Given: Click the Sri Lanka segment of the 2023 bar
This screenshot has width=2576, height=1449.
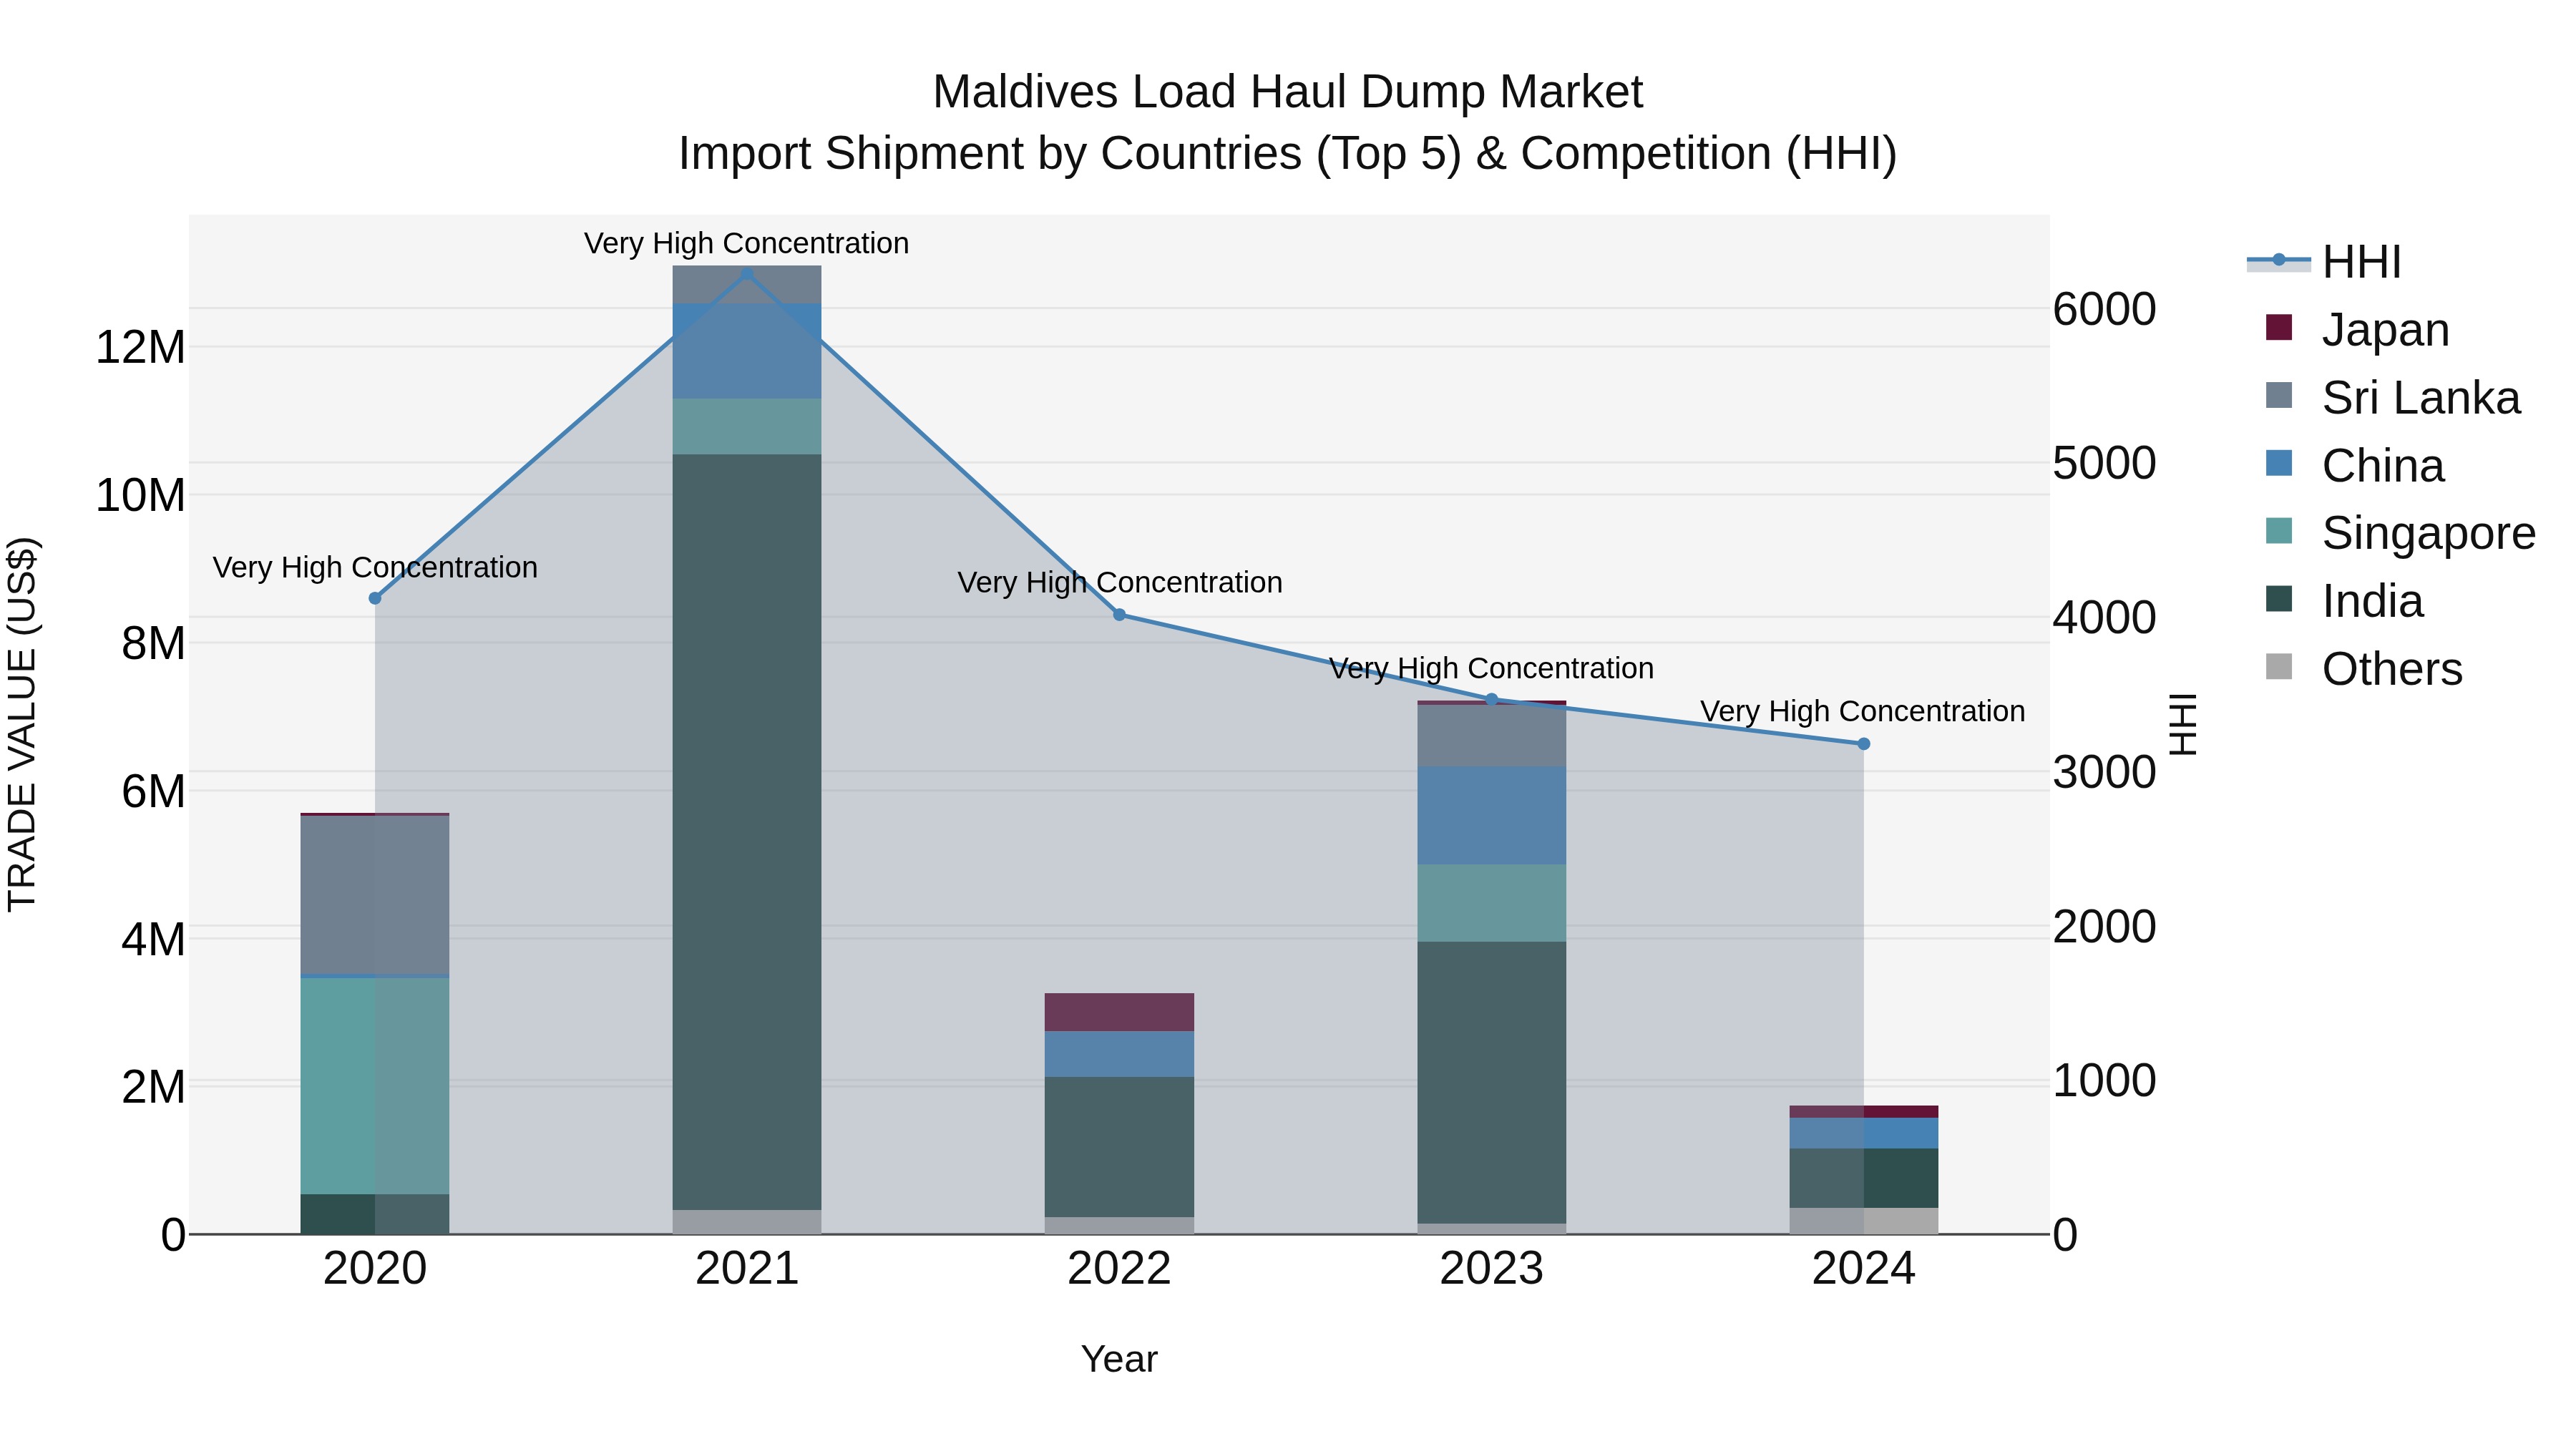Looking at the screenshot, I should pos(1492,736).
